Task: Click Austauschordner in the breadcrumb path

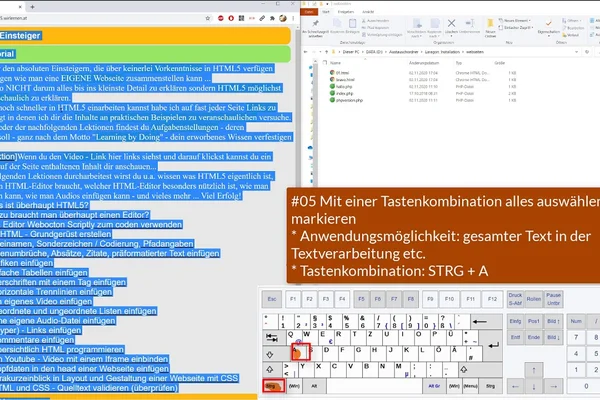Action: pyautogui.click(x=405, y=52)
